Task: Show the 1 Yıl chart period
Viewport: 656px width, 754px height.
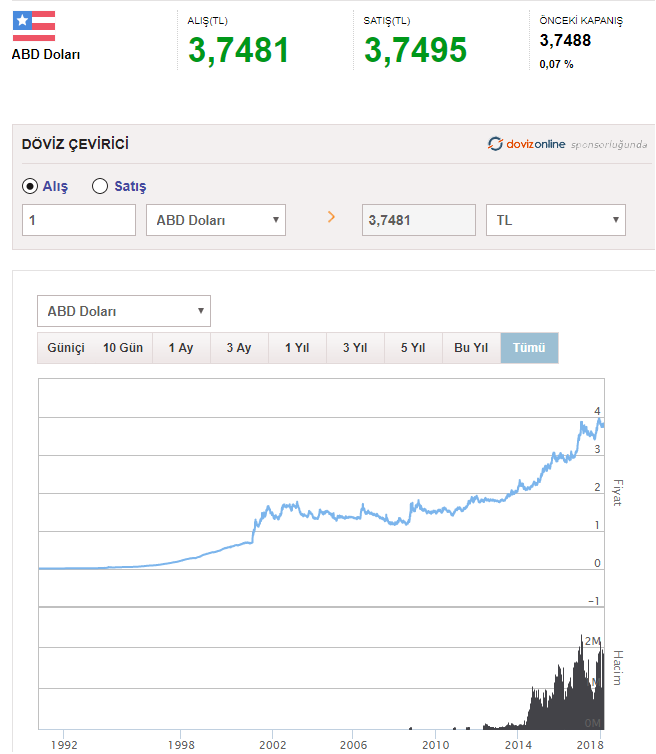Action: tap(297, 348)
